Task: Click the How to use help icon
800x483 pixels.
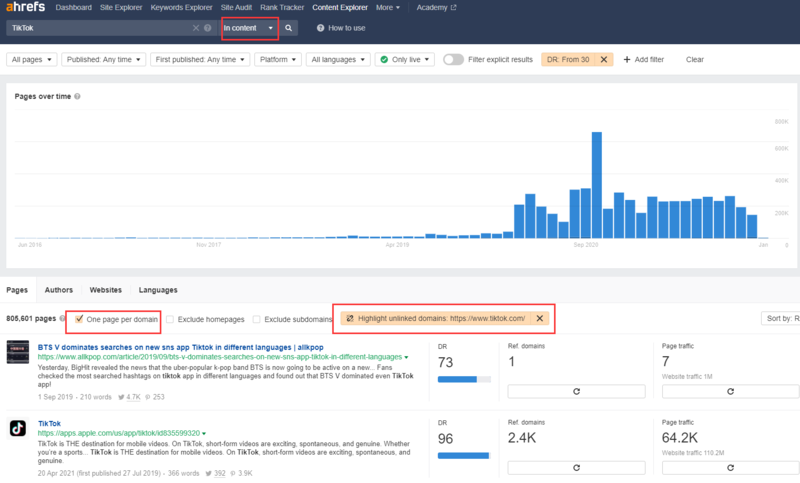Action: tap(320, 28)
